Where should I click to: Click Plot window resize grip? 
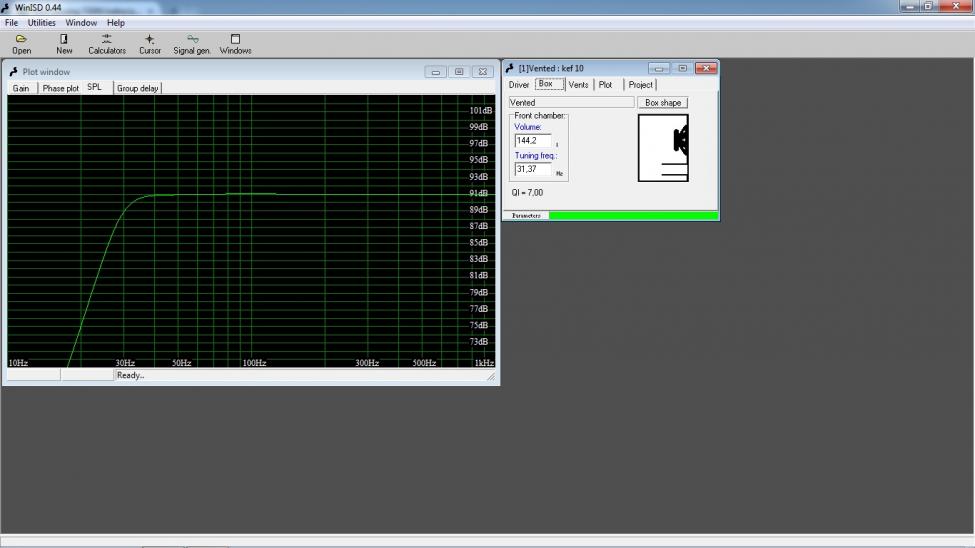pyautogui.click(x=491, y=376)
